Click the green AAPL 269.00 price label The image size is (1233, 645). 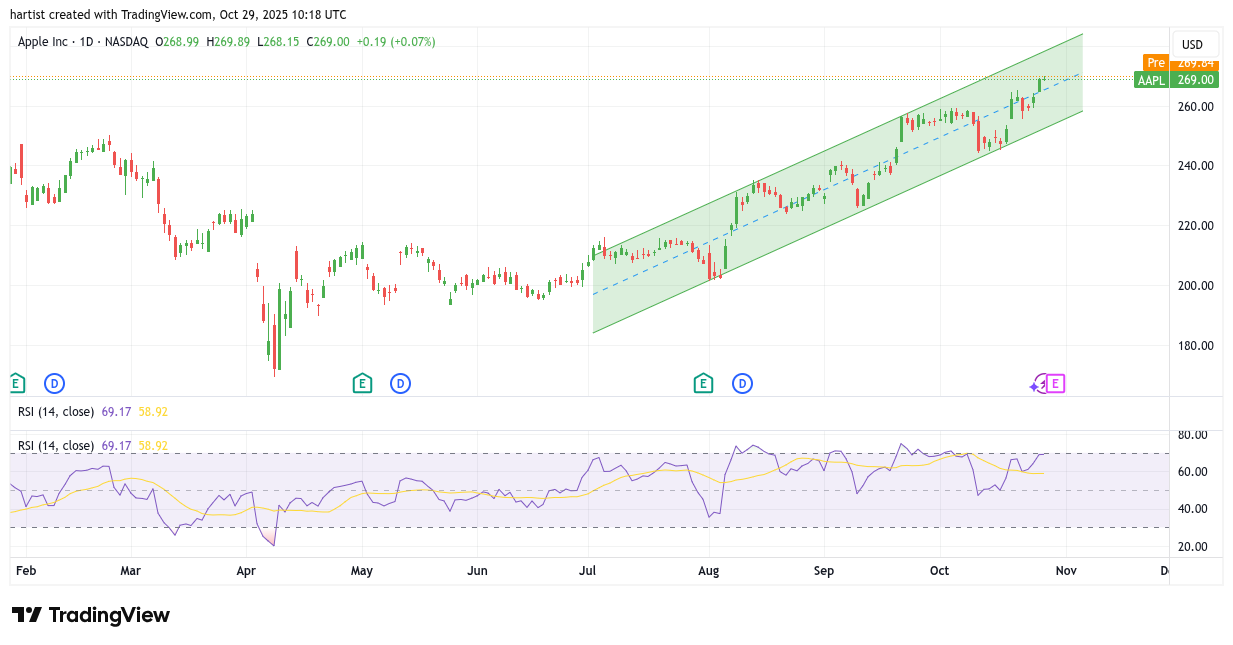(1176, 80)
